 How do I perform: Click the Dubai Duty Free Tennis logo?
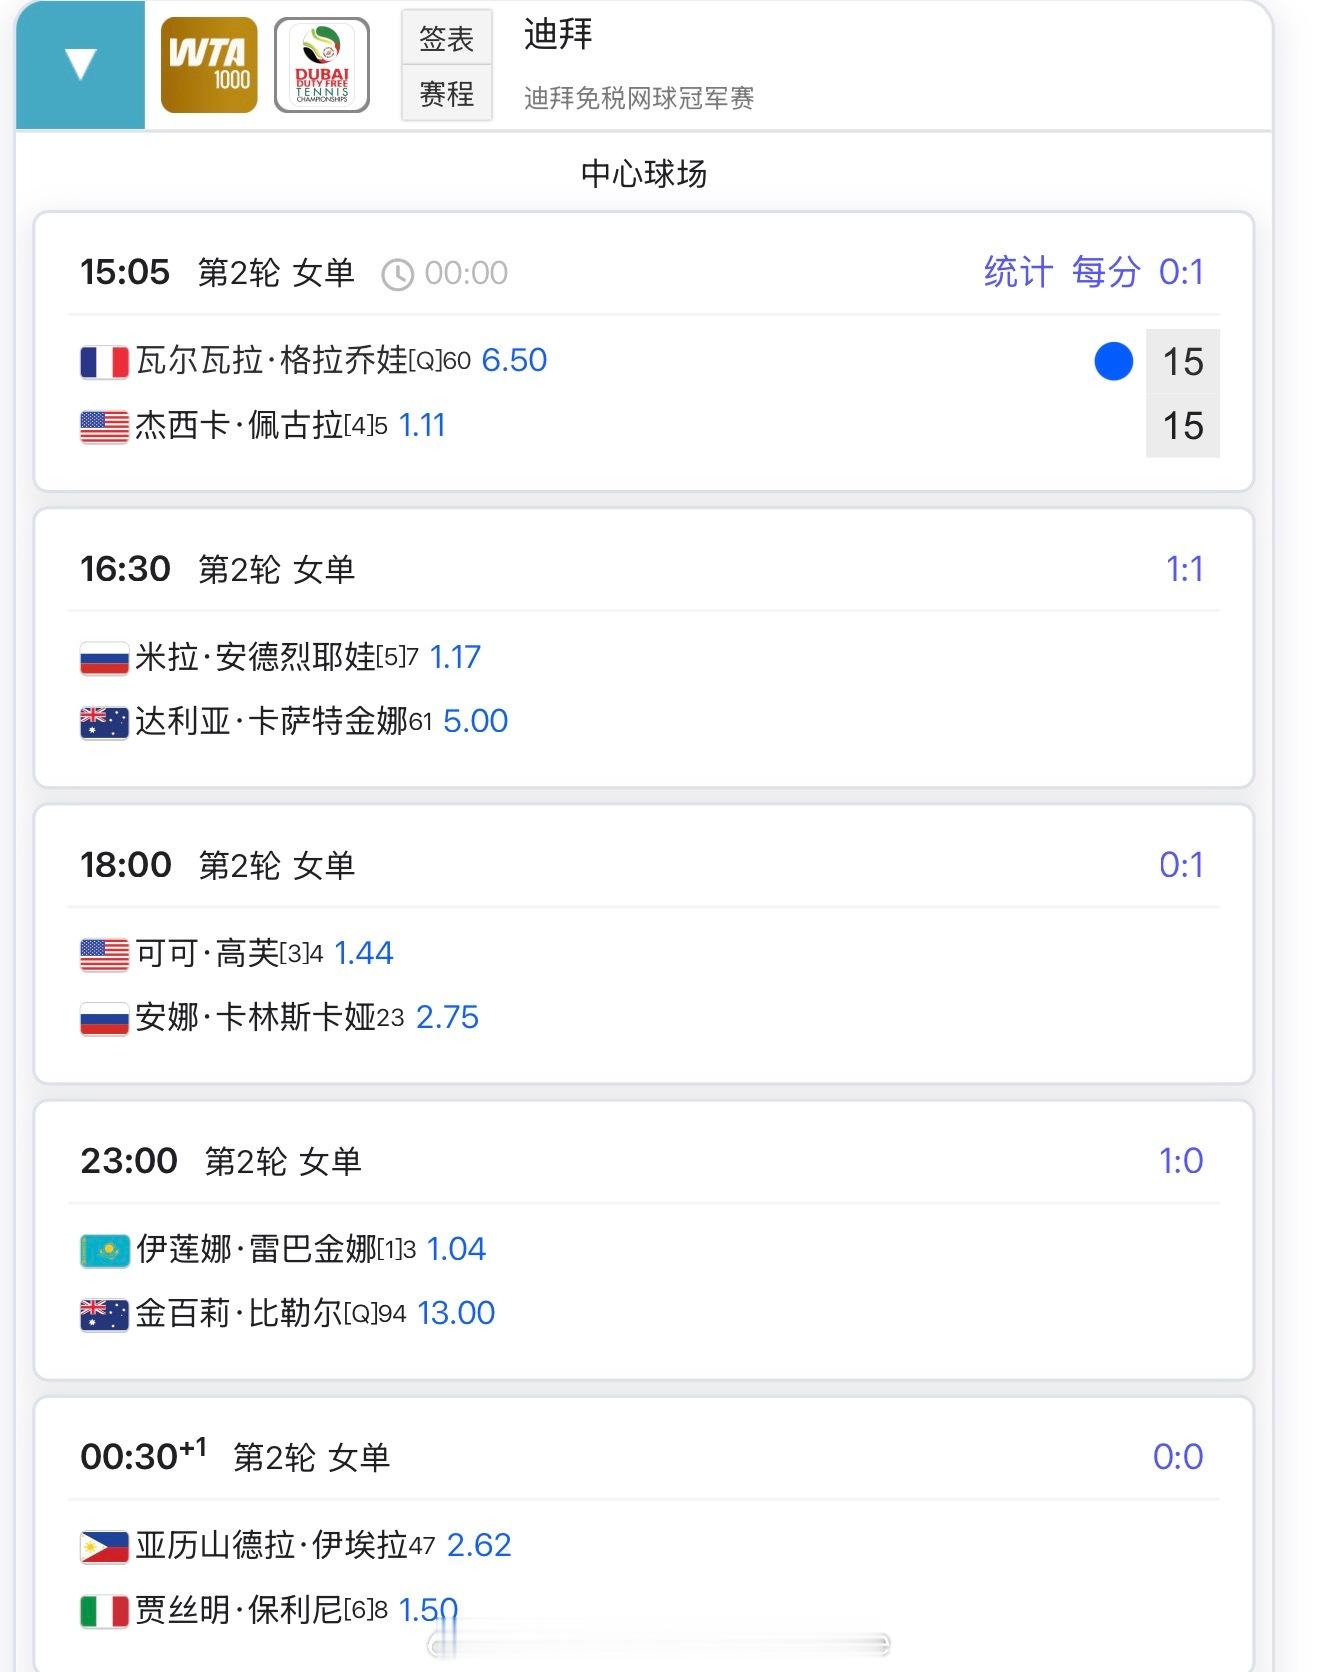click(x=321, y=65)
